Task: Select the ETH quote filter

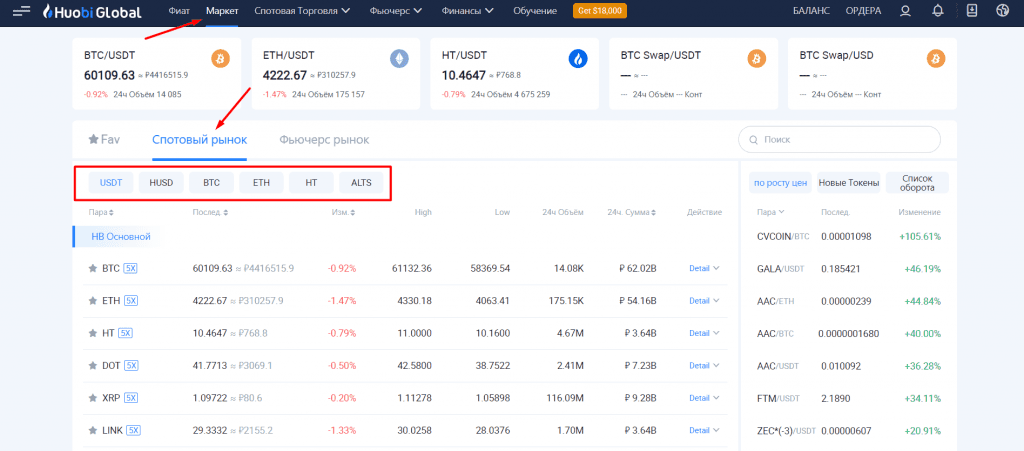Action: pos(261,183)
